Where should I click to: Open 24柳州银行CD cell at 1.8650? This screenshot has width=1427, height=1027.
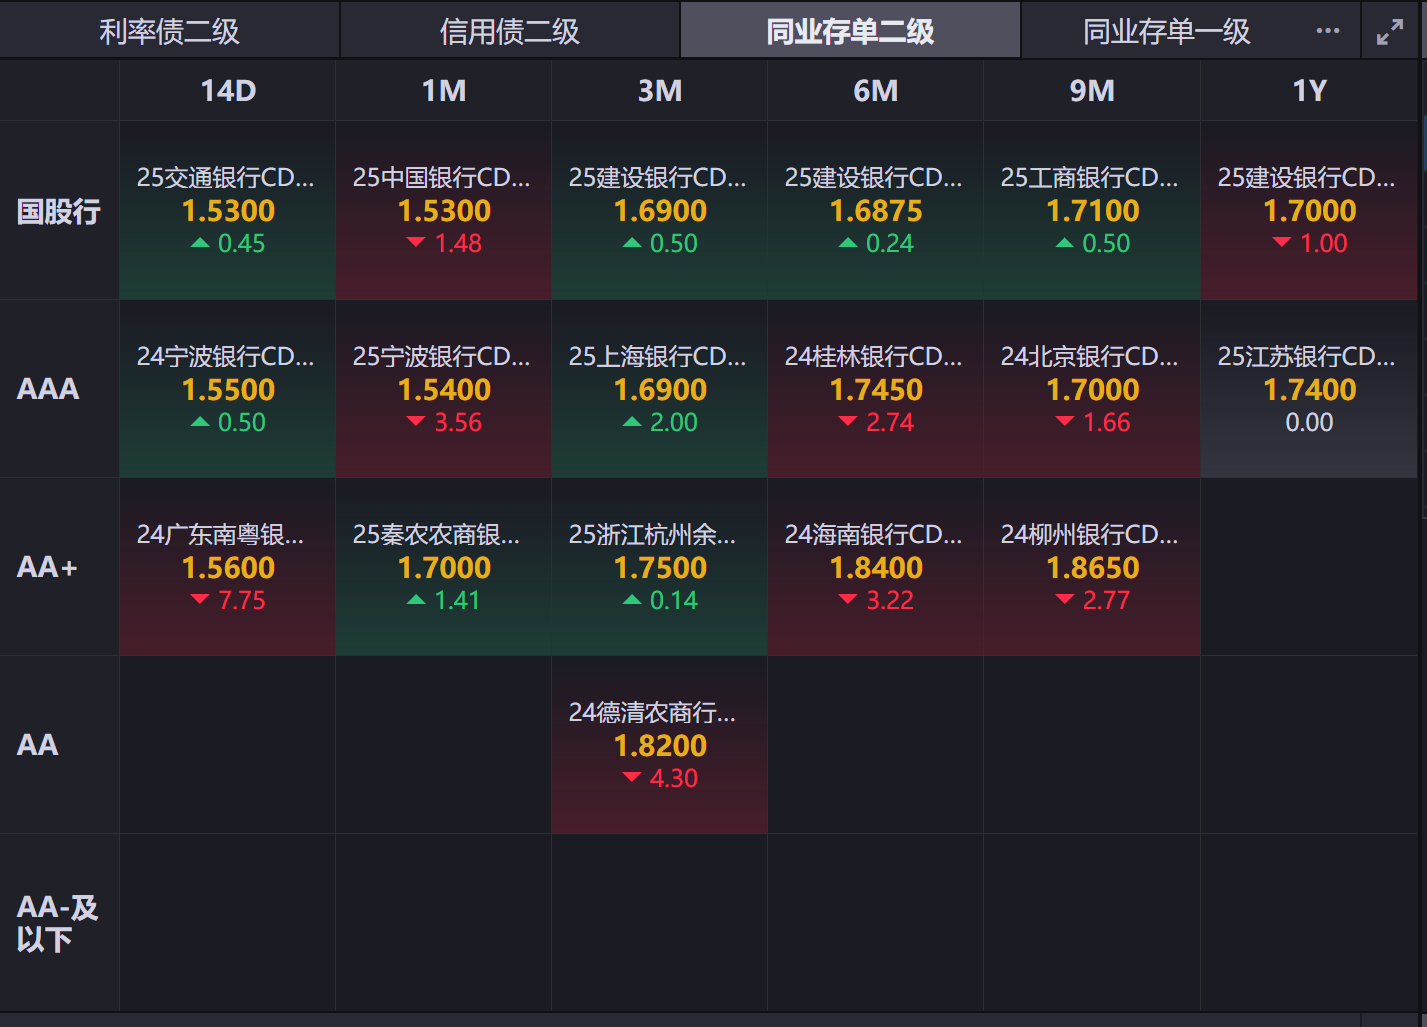click(1092, 567)
